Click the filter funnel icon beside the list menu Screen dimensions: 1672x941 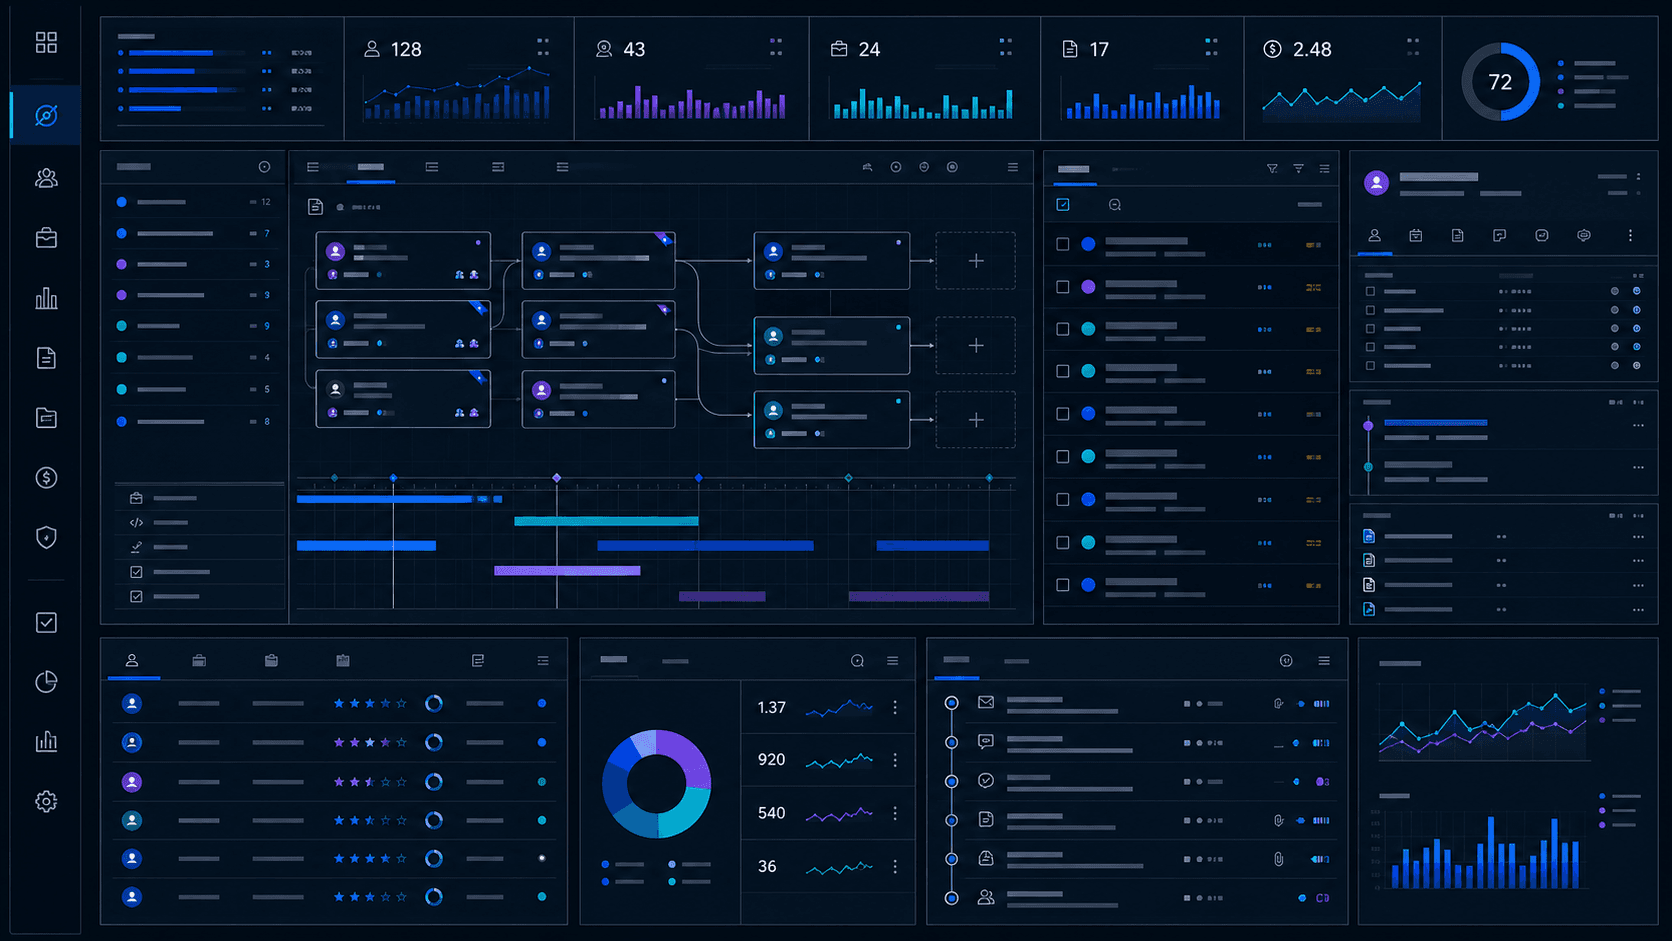(1298, 169)
